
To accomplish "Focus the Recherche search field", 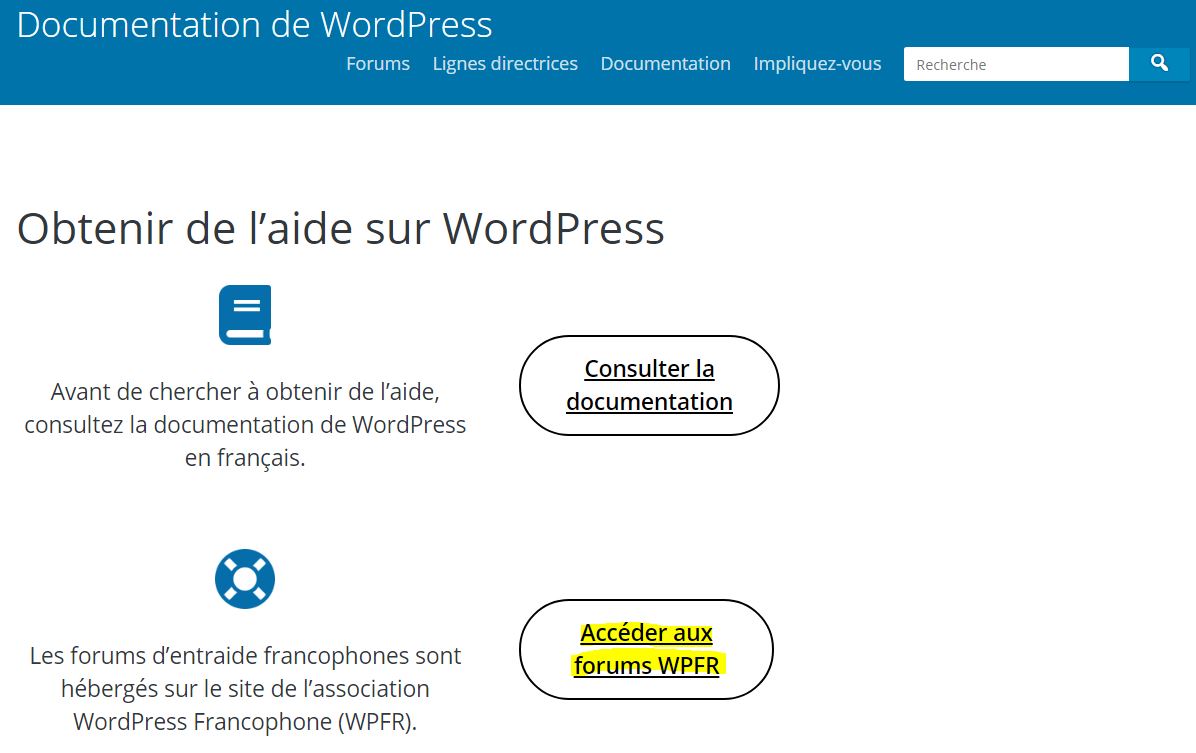I will point(1015,64).
